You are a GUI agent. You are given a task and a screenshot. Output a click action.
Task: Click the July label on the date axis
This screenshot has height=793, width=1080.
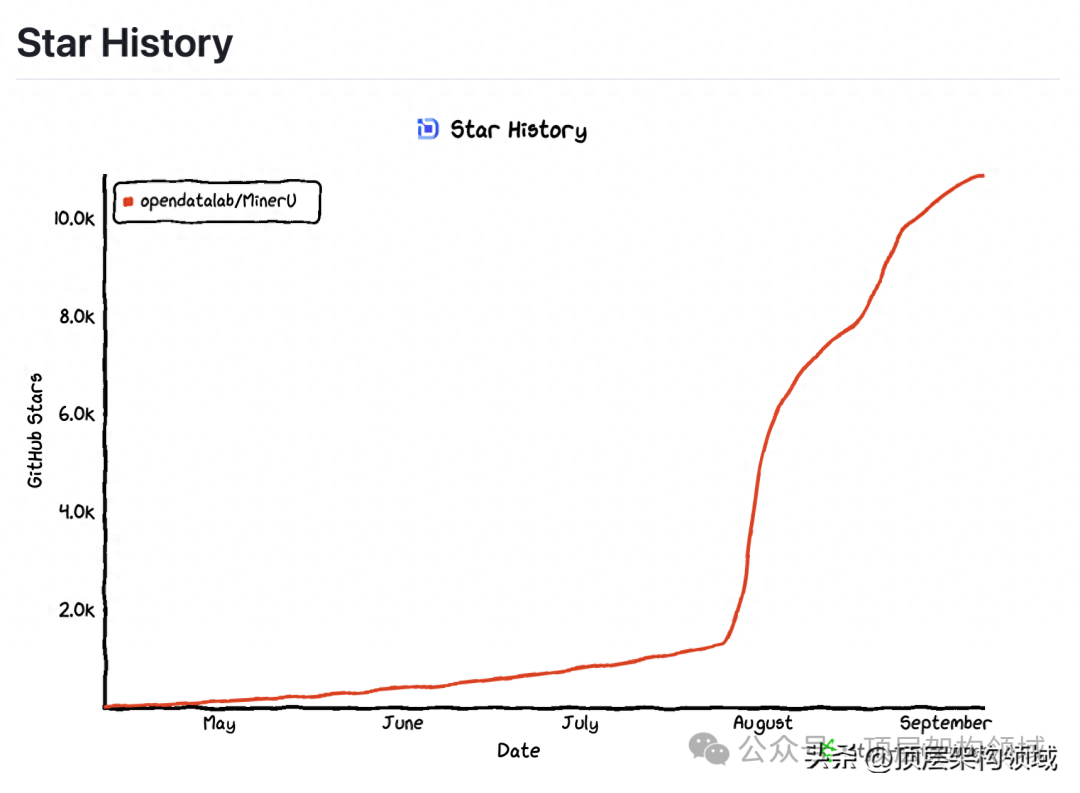580,724
